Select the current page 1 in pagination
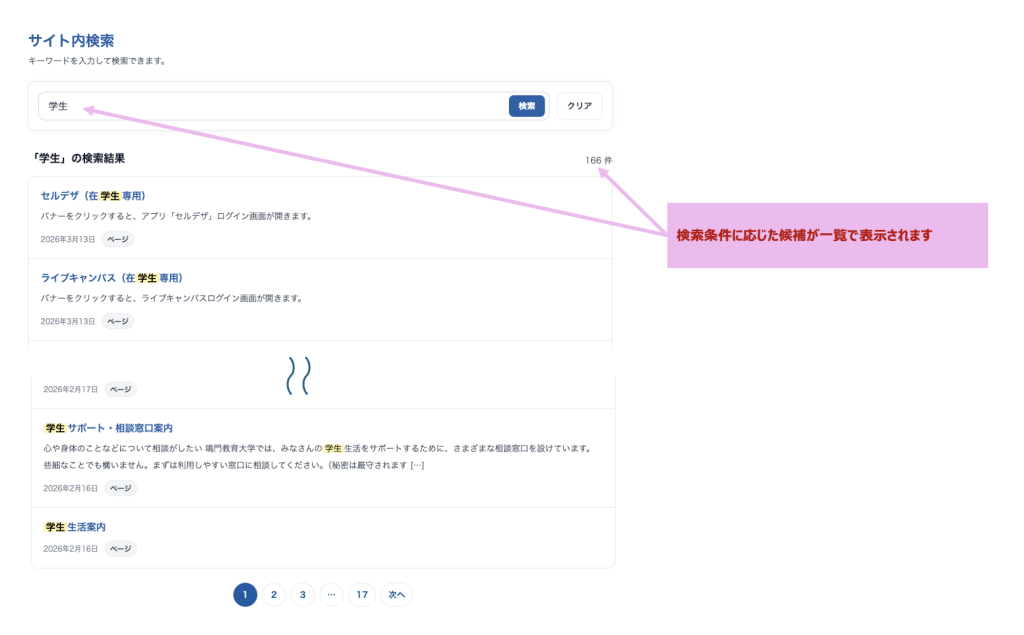Viewport: 1024px width, 635px height. (x=245, y=595)
